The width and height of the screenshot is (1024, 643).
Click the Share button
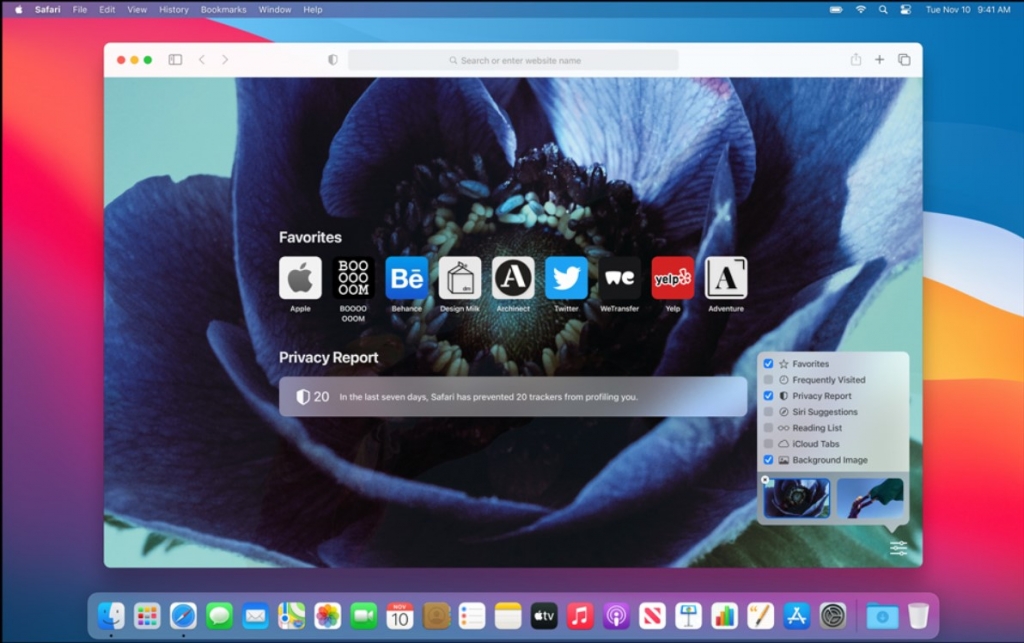click(855, 59)
